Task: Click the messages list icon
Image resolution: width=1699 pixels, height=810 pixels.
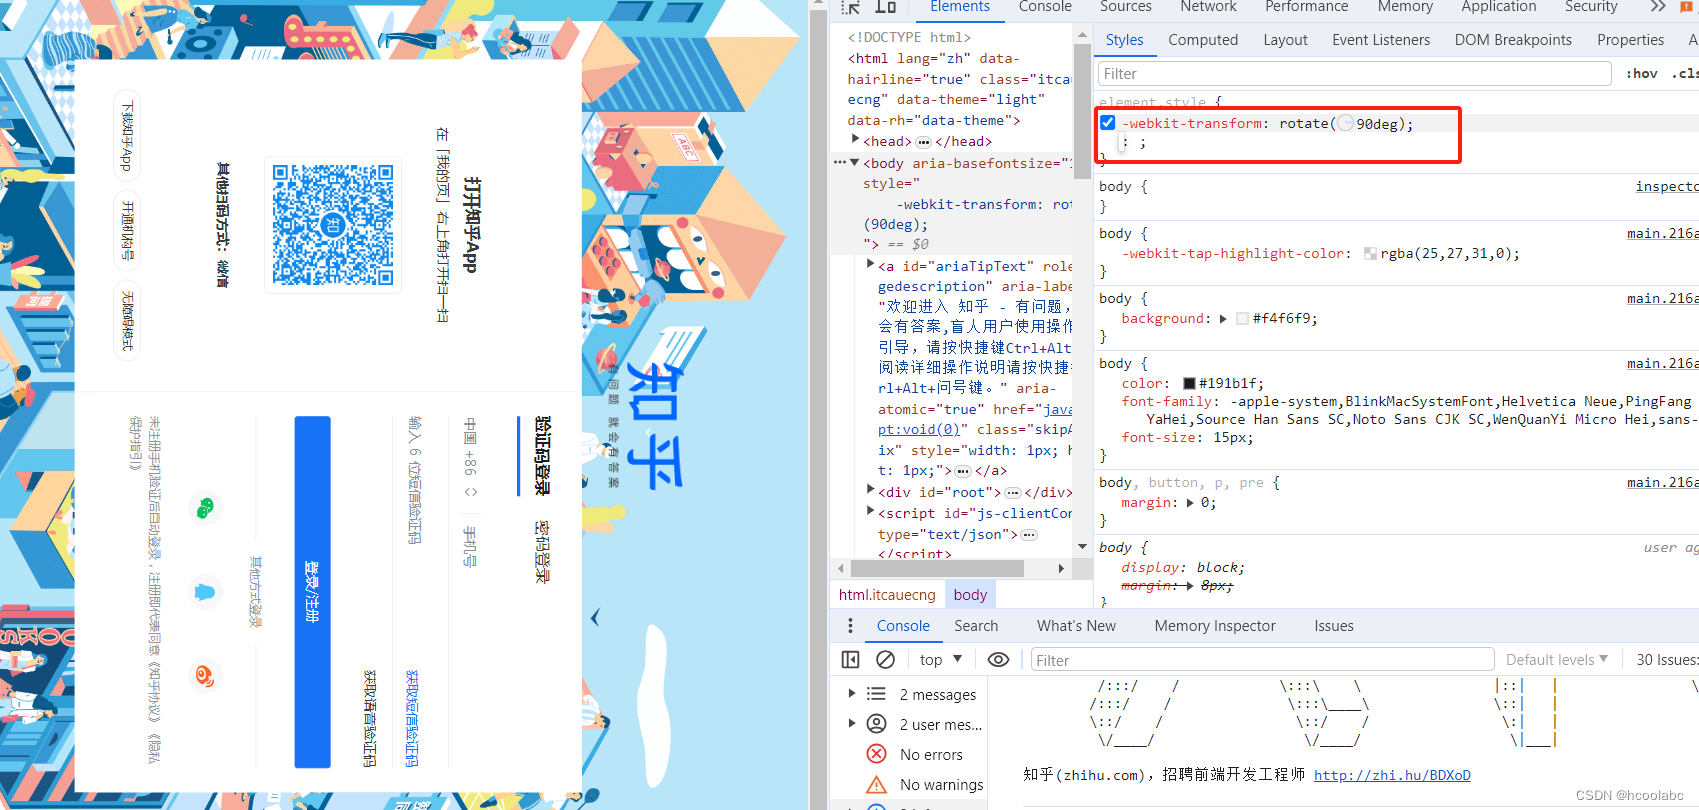Action: (876, 694)
